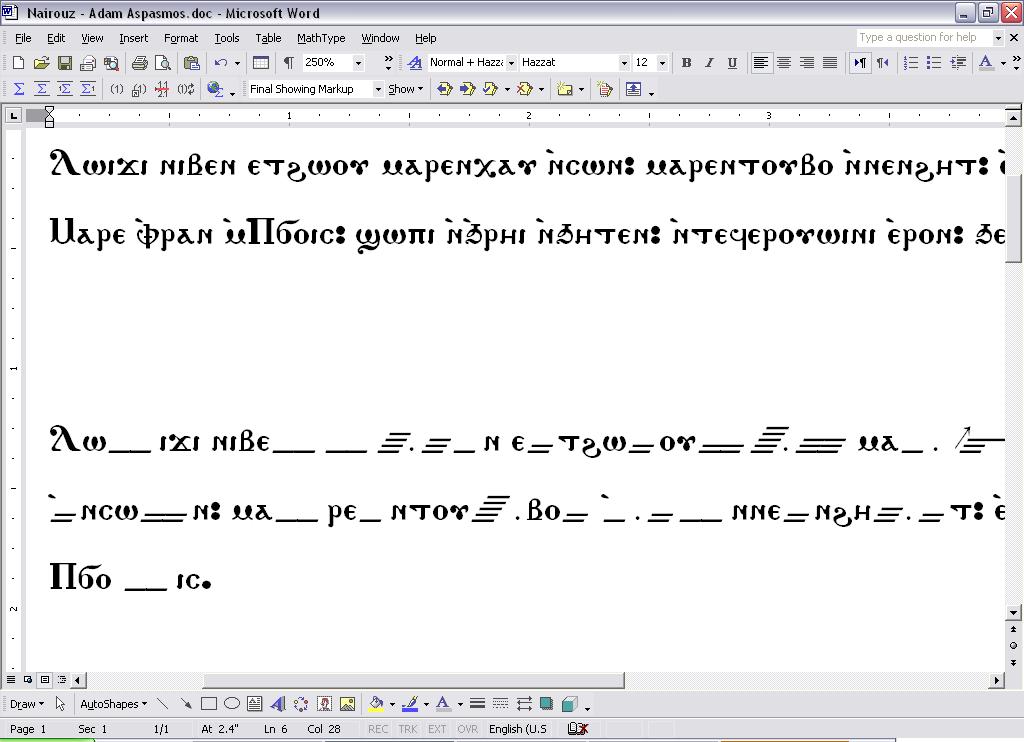Click the Type a question for help box
The width and height of the screenshot is (1024, 742).
tap(923, 38)
